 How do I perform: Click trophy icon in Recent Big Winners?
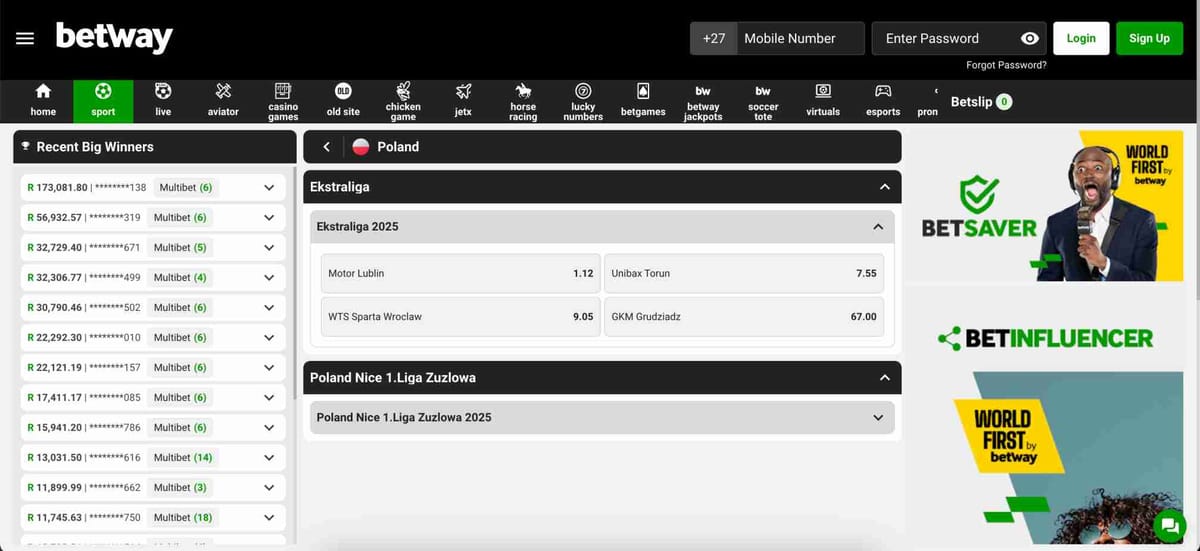[x=25, y=146]
